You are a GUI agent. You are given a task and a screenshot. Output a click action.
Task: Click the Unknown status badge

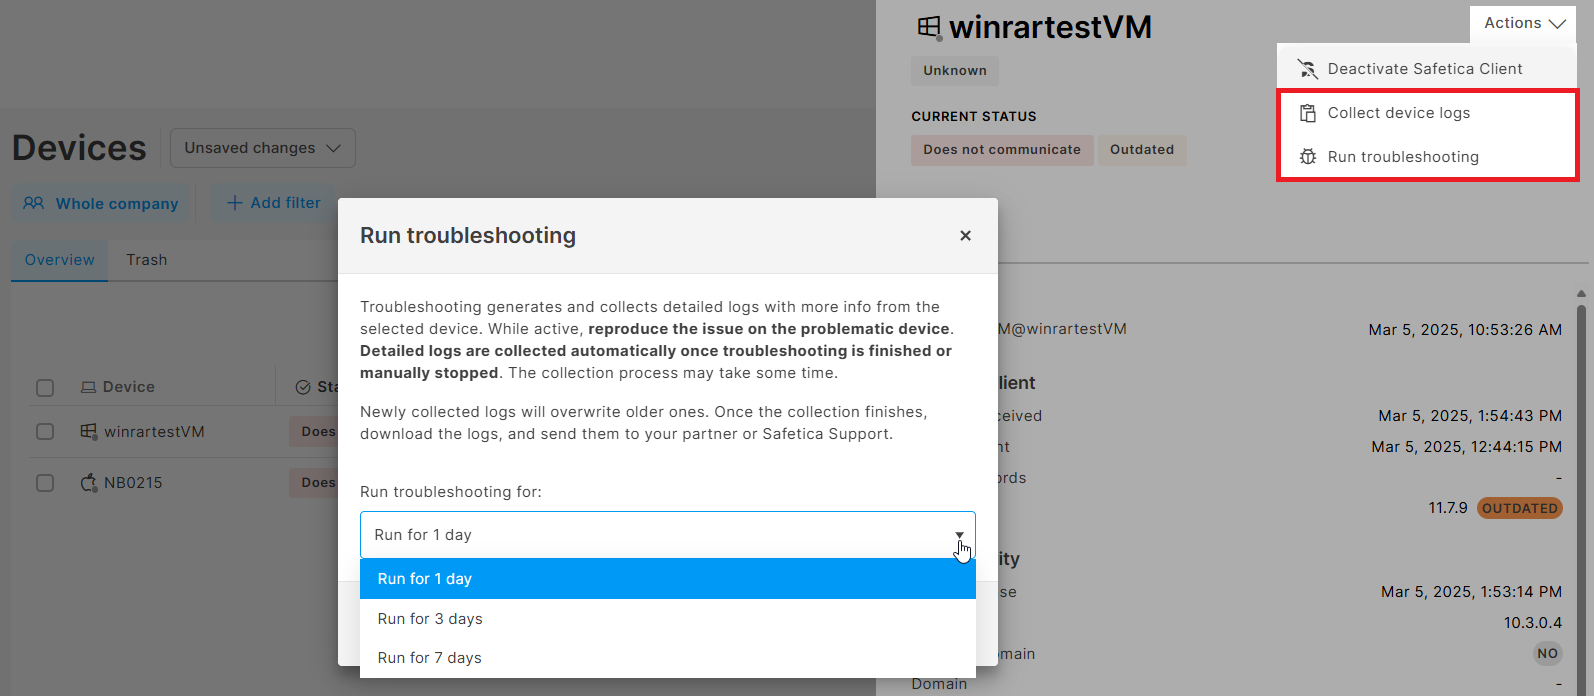(955, 71)
